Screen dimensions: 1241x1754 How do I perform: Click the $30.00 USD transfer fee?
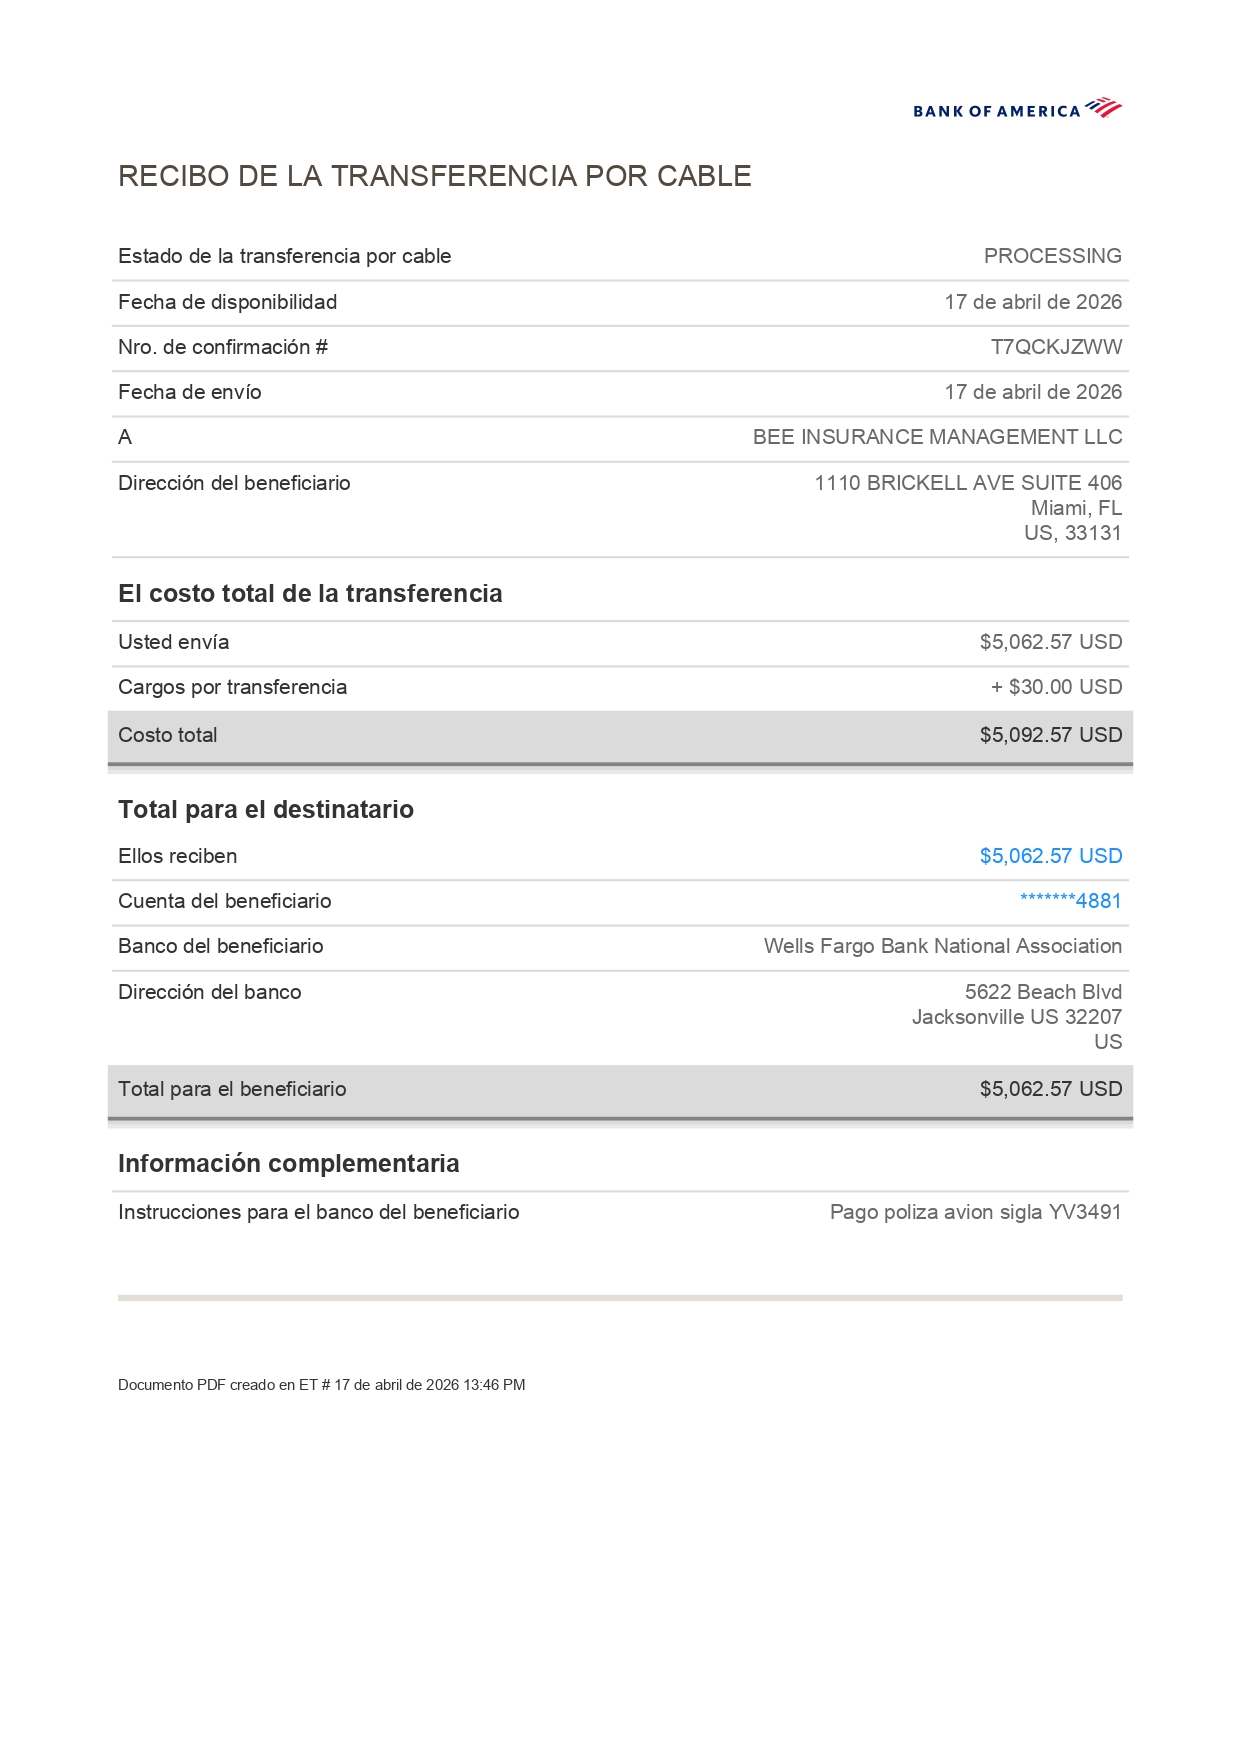[1056, 687]
